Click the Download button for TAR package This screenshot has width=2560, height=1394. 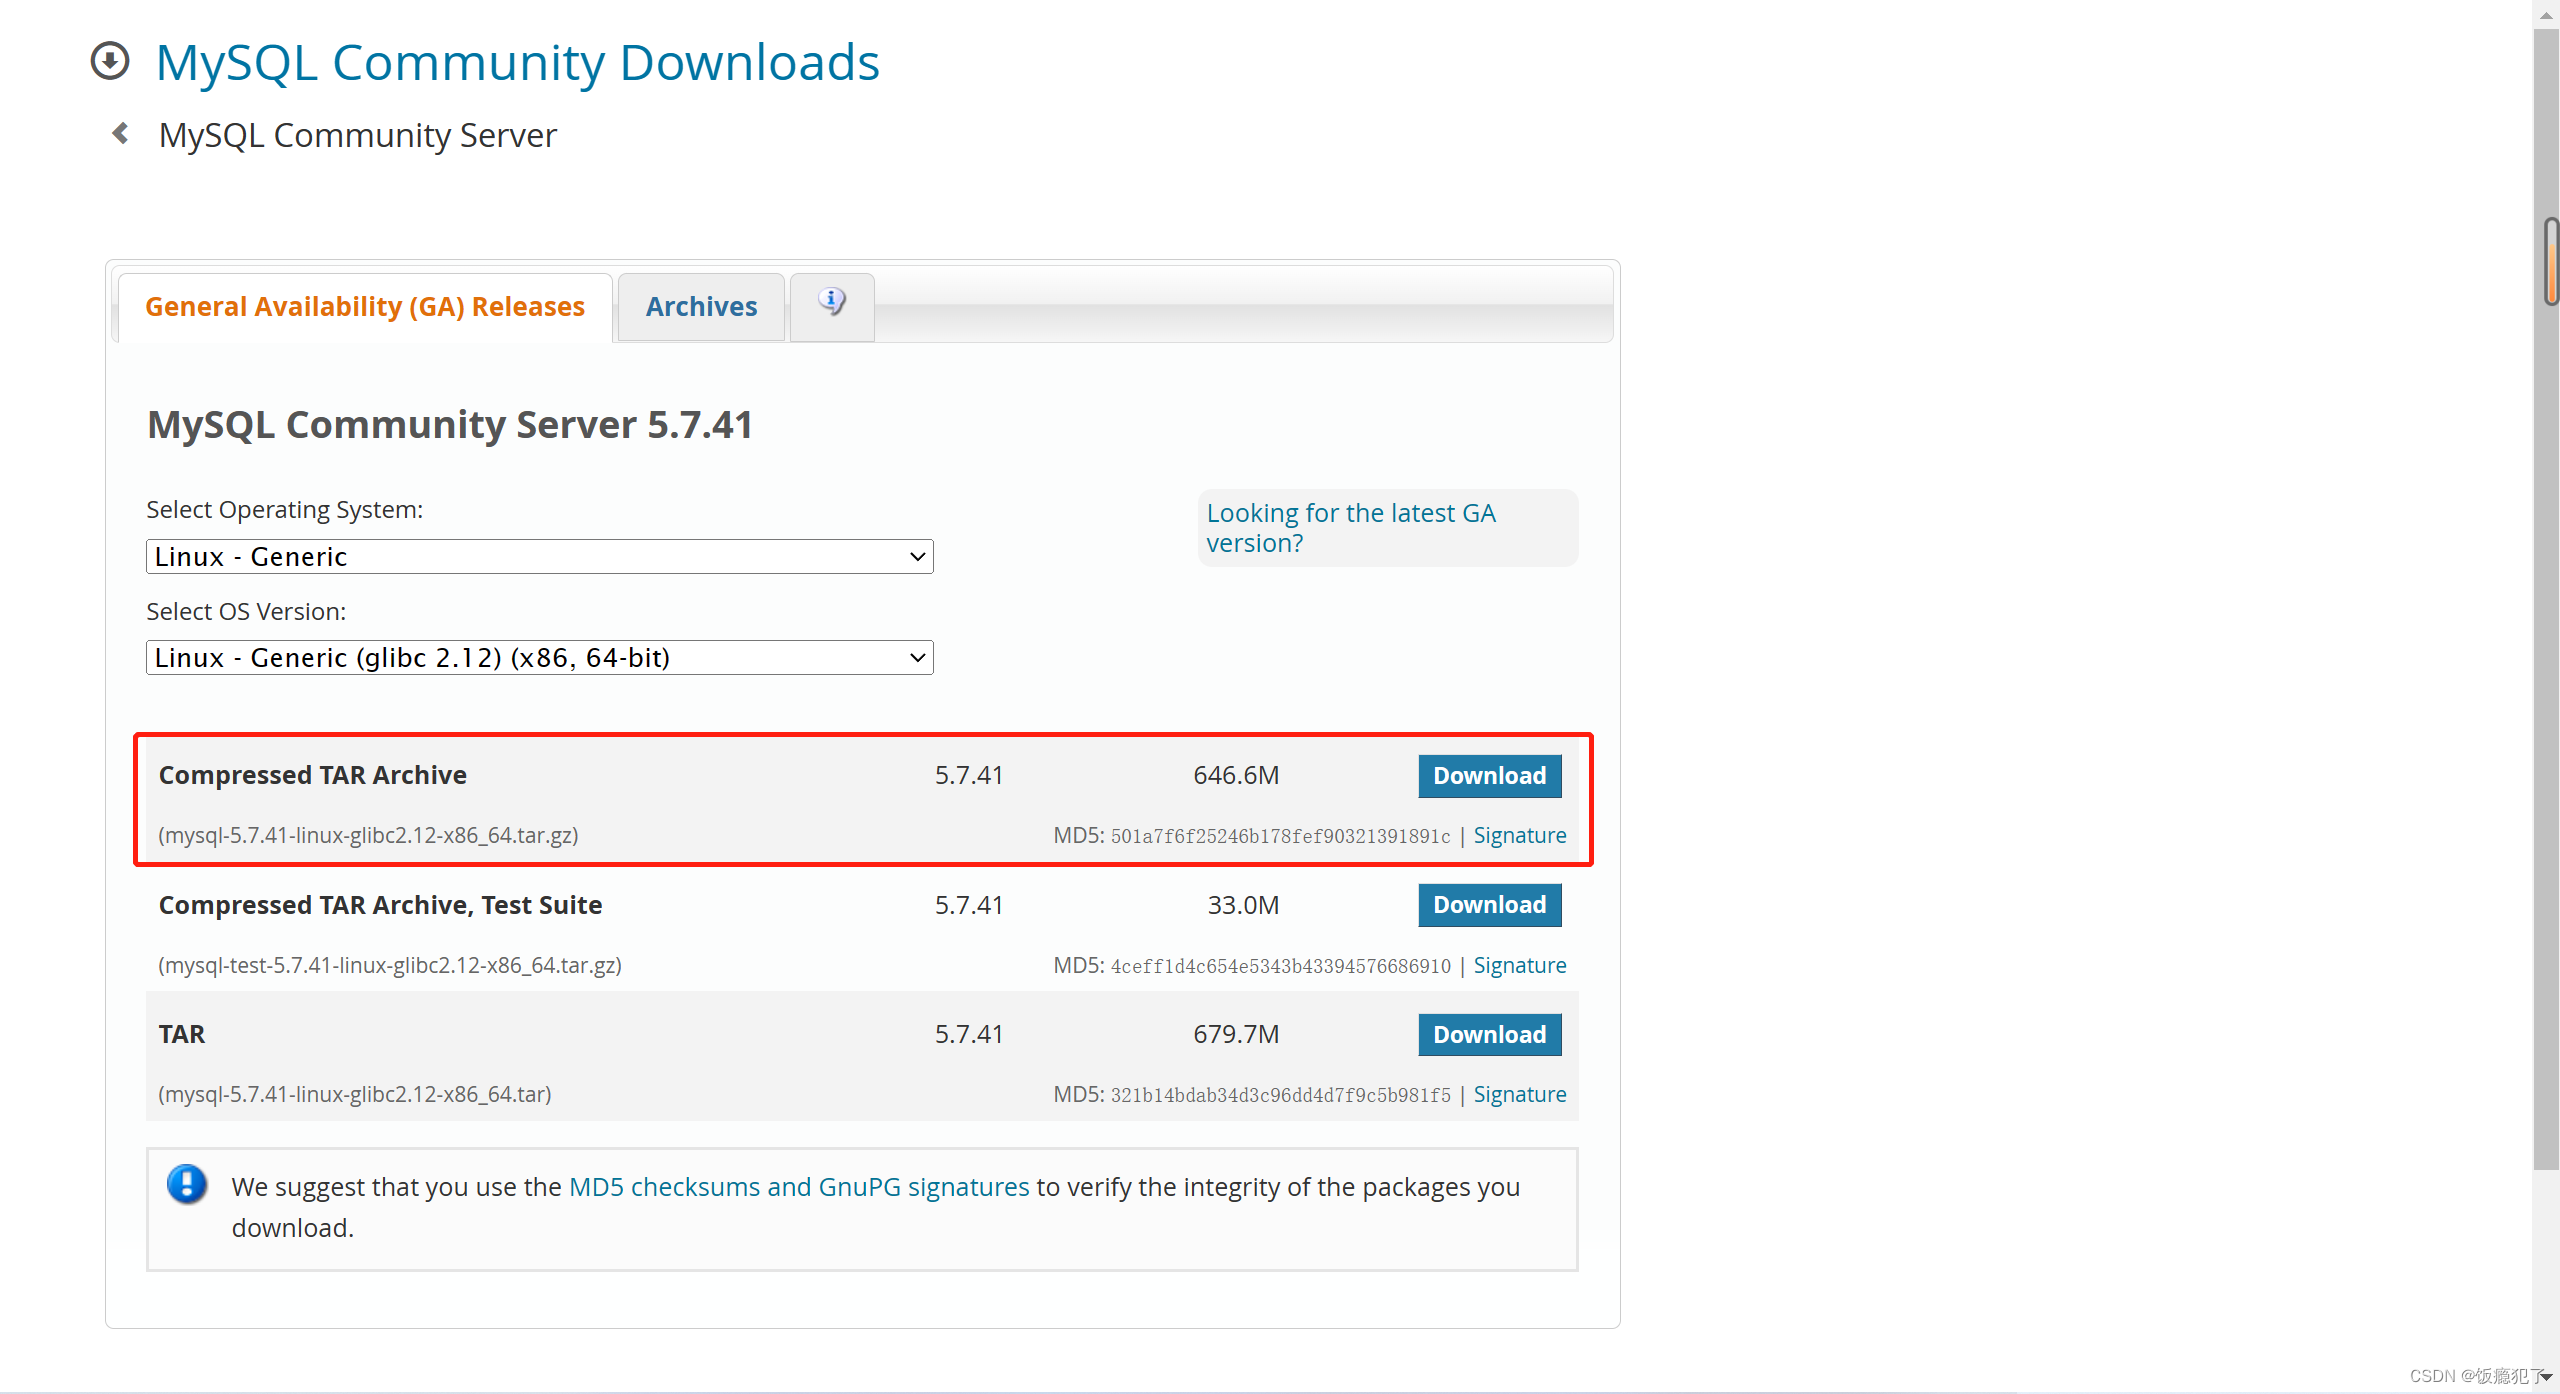tap(1486, 1032)
